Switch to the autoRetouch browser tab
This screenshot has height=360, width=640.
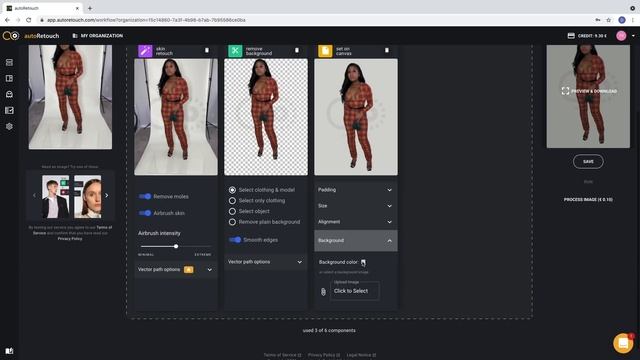(42, 8)
